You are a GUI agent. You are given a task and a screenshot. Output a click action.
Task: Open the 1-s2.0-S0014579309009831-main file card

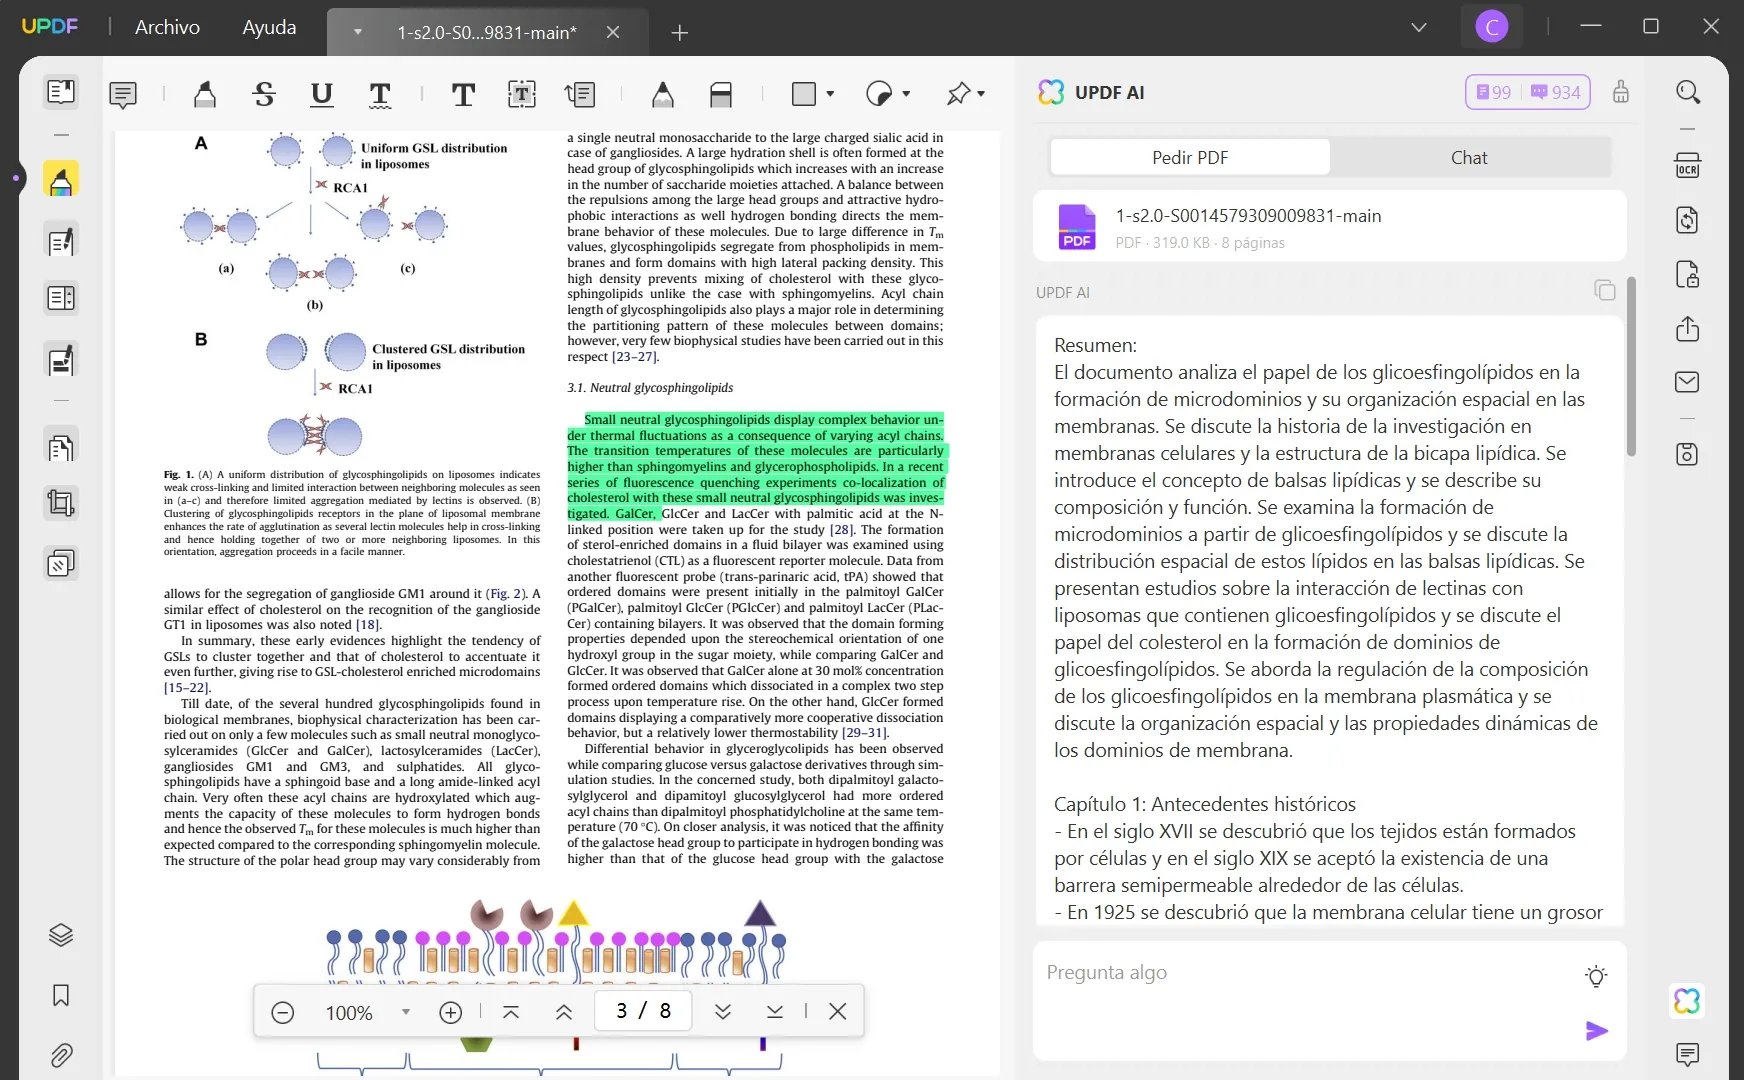pos(1329,227)
